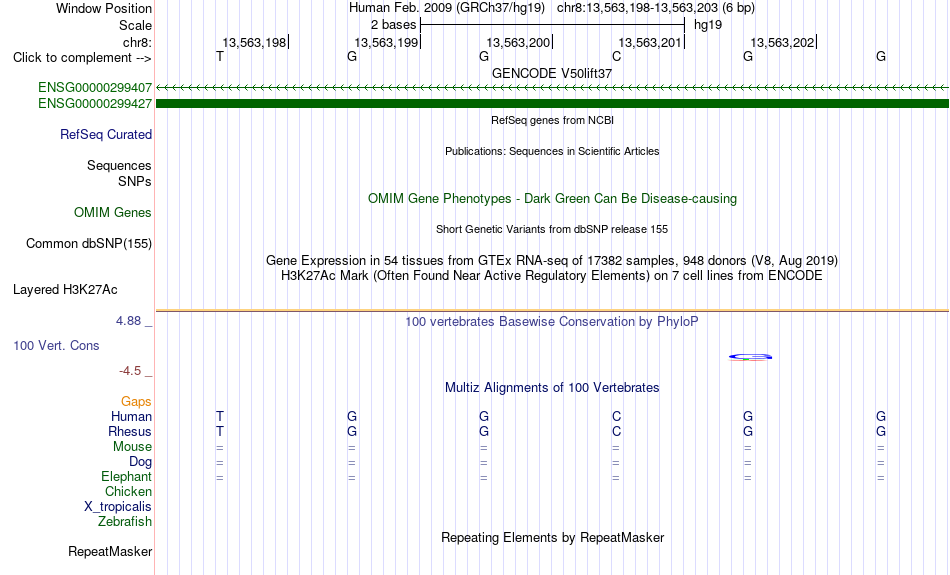Click the X_tropicalis alignment row label

[118, 507]
